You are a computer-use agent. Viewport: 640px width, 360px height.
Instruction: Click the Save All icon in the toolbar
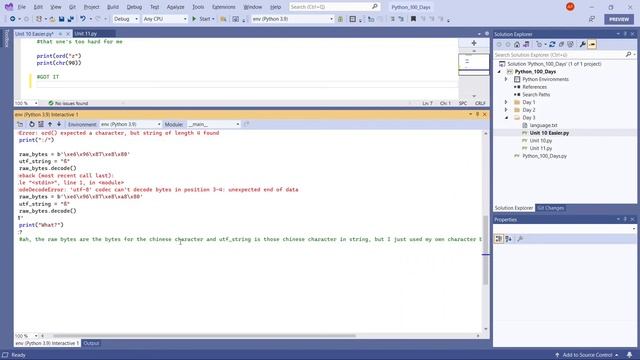[71, 19]
